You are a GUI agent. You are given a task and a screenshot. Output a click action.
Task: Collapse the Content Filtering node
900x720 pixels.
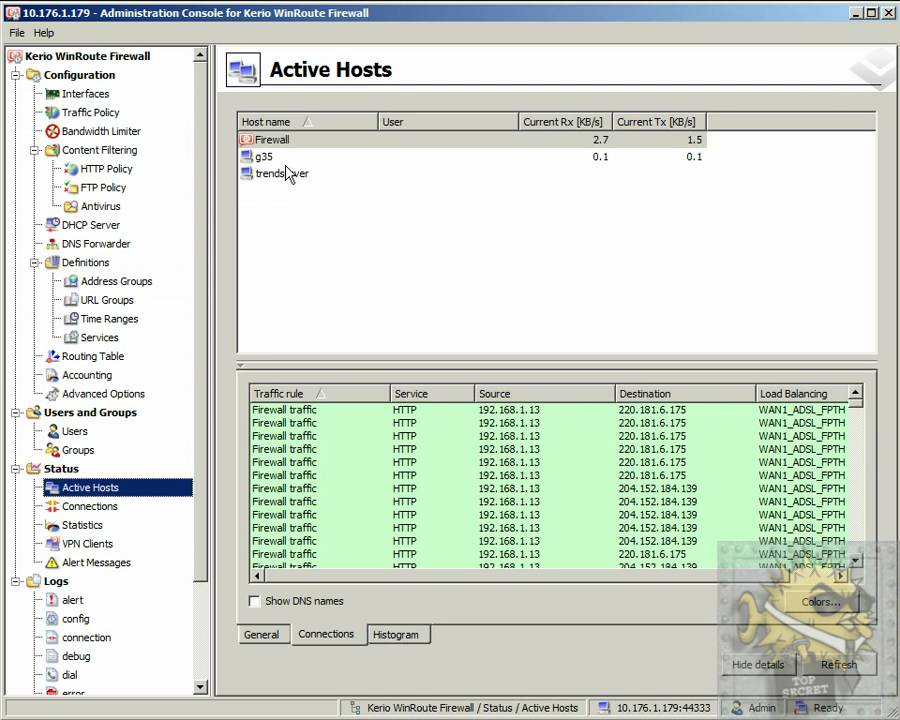[34, 150]
